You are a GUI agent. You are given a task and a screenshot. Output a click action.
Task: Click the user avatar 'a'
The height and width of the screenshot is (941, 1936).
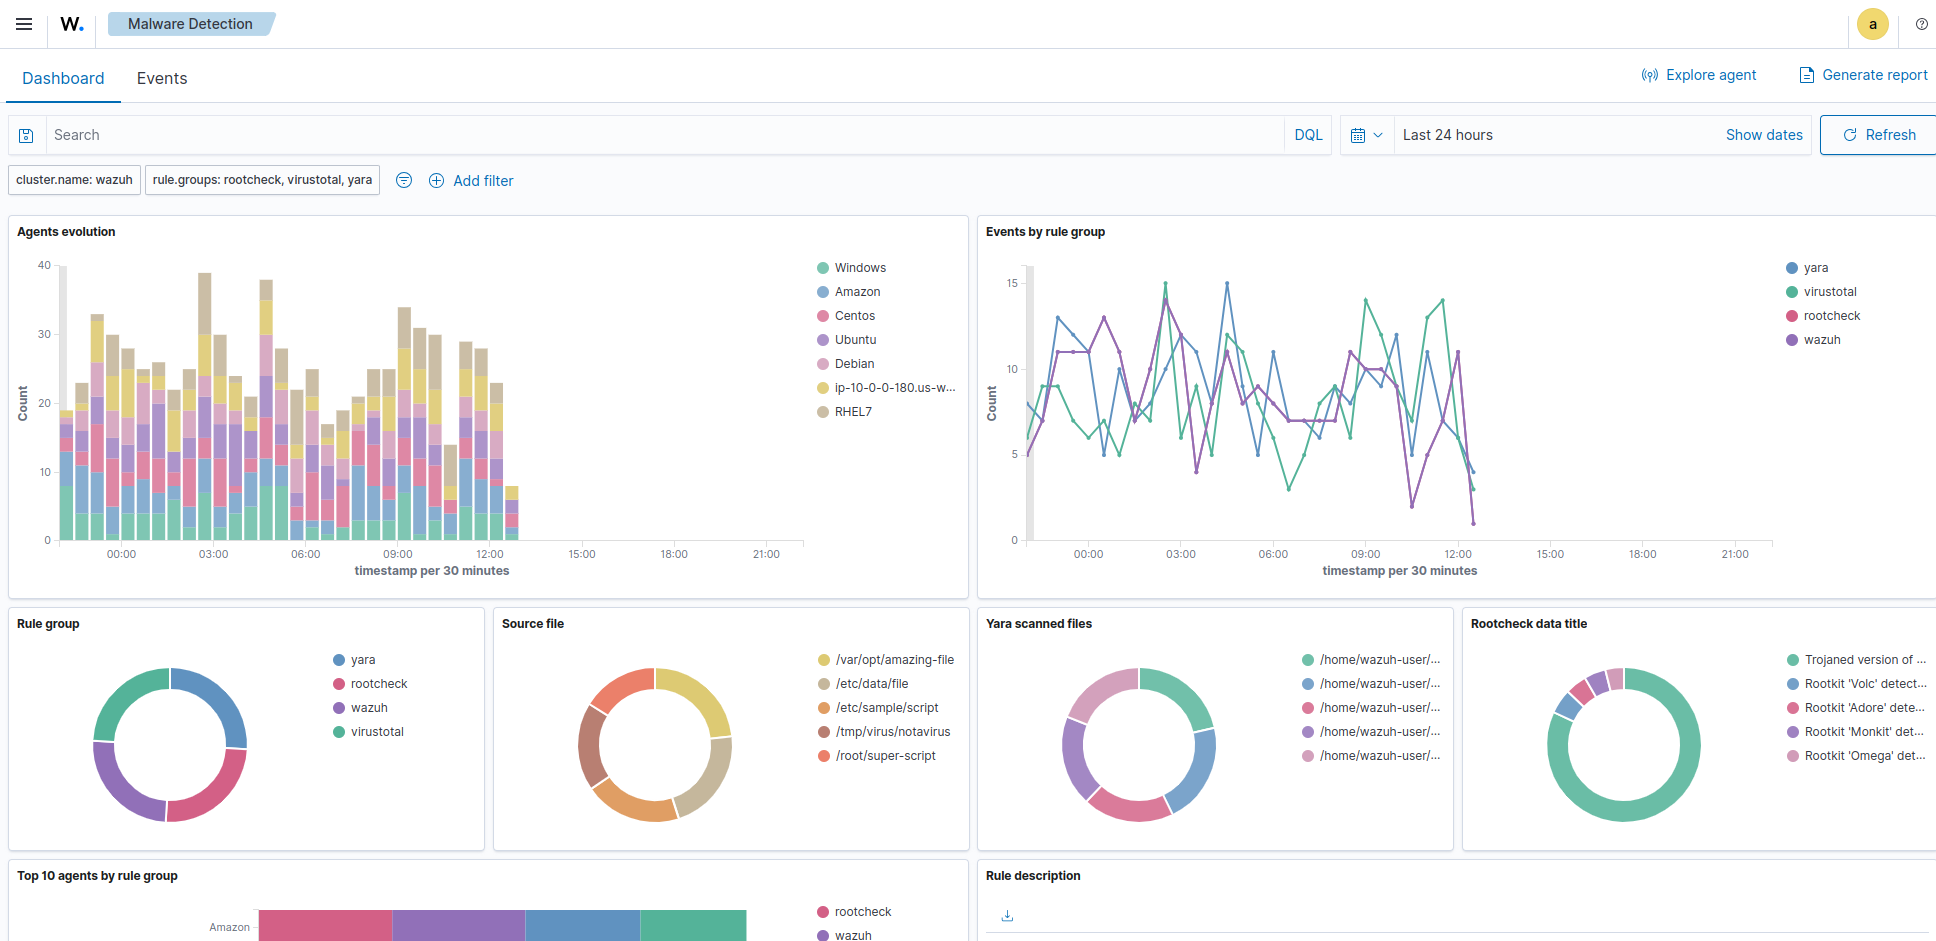[x=1872, y=24]
